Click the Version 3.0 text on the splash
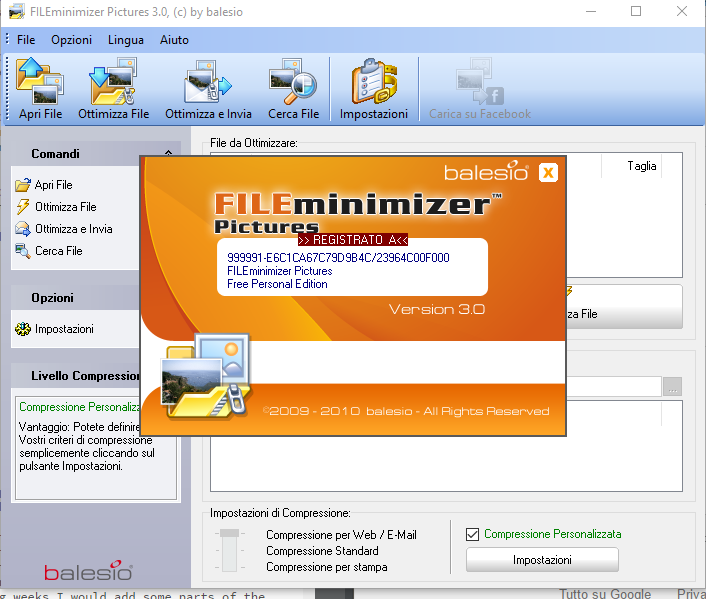The image size is (706, 599). click(x=437, y=309)
